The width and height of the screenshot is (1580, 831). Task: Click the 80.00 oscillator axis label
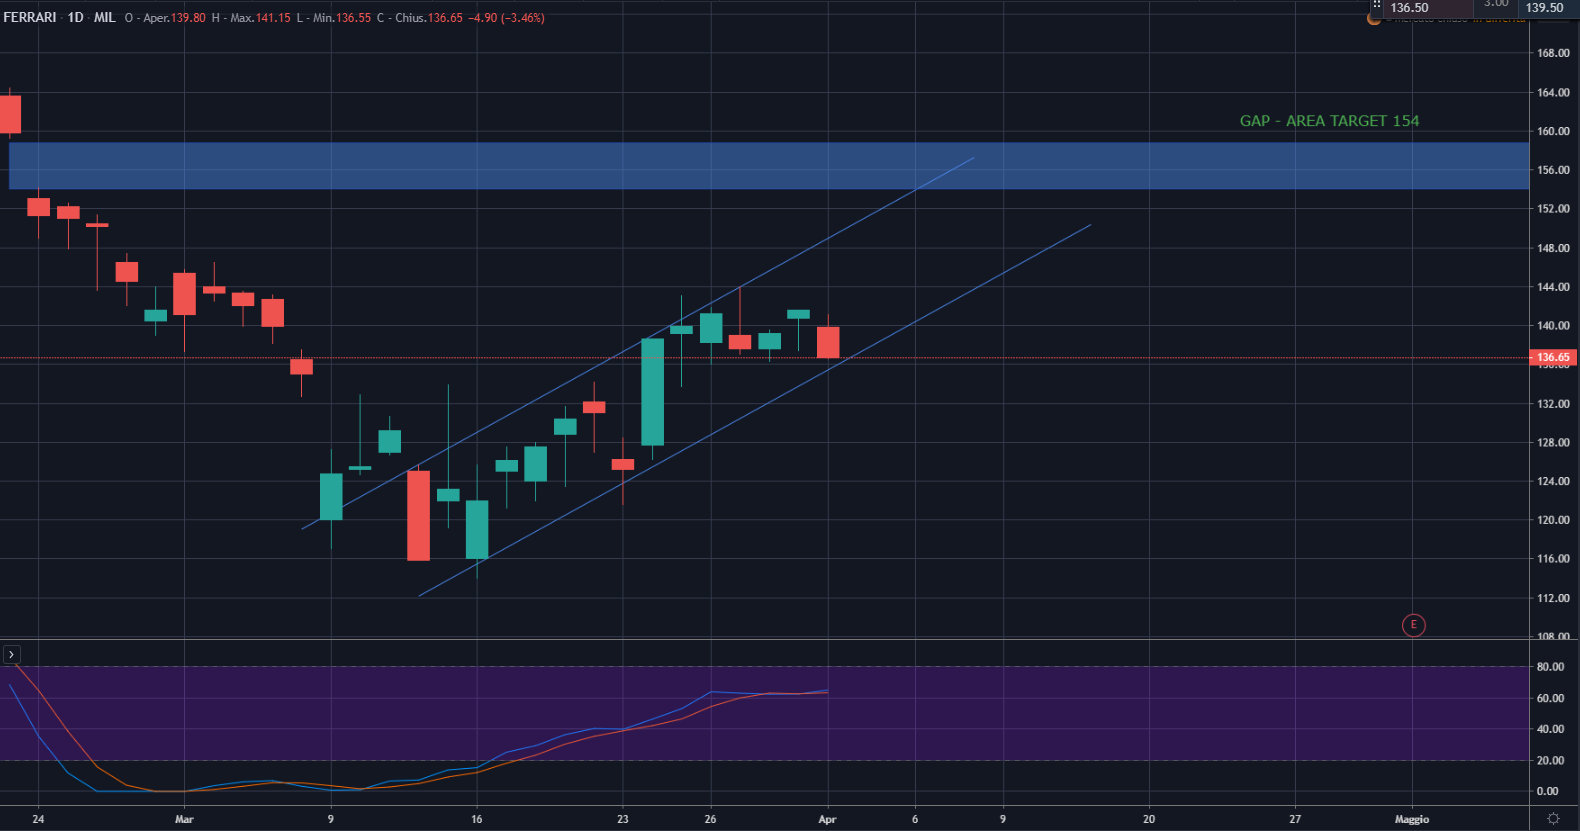coord(1550,667)
